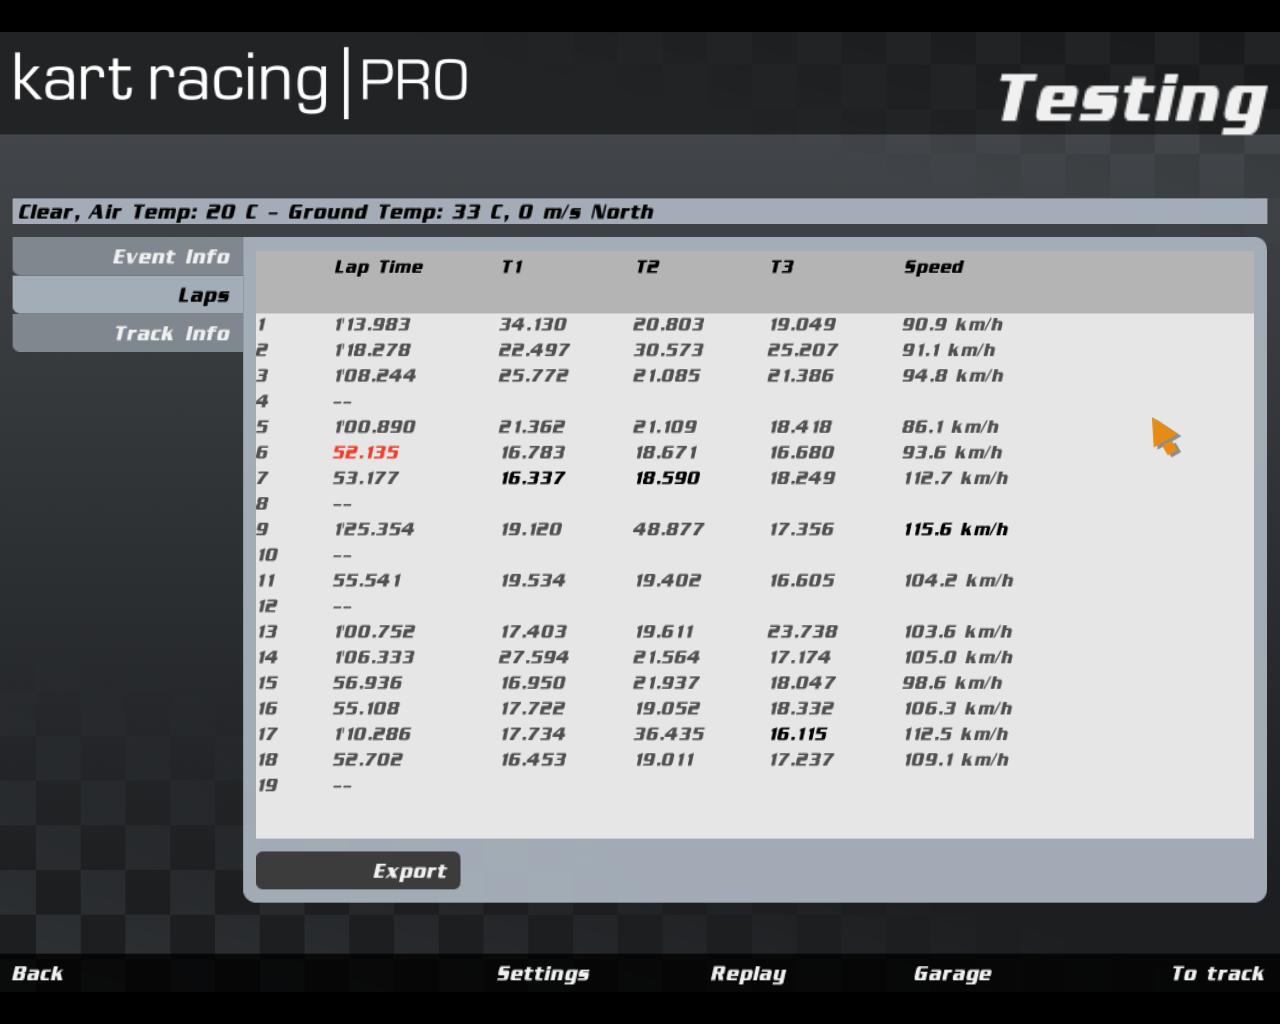Click the T1 split 27.594
The height and width of the screenshot is (1024, 1280).
[534, 657]
